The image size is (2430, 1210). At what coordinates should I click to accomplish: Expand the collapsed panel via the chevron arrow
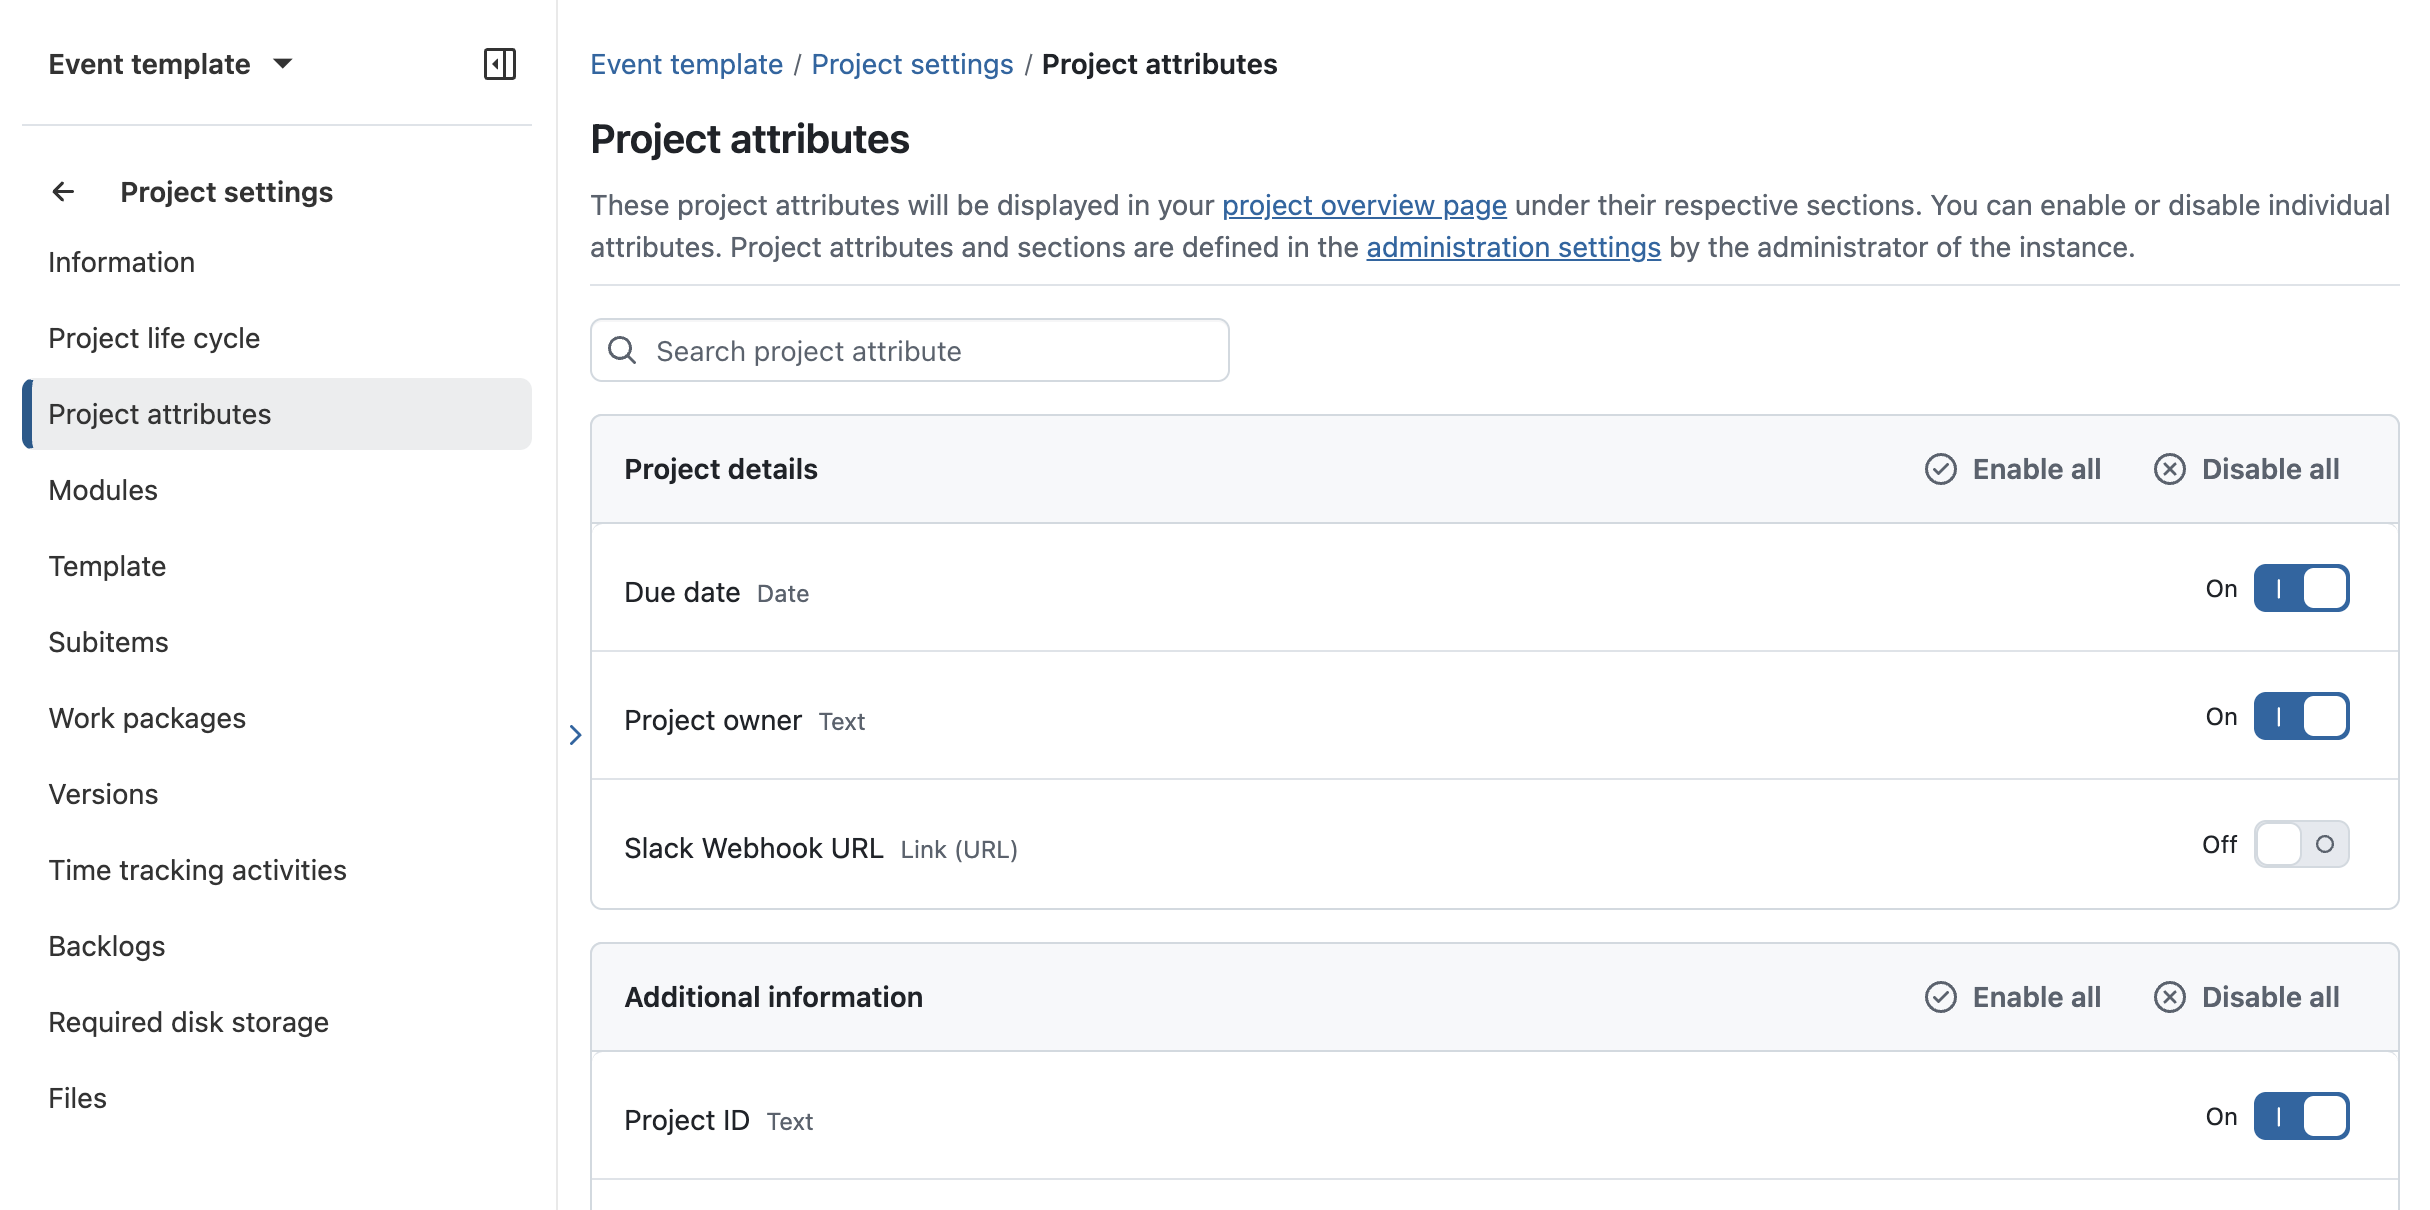click(575, 736)
